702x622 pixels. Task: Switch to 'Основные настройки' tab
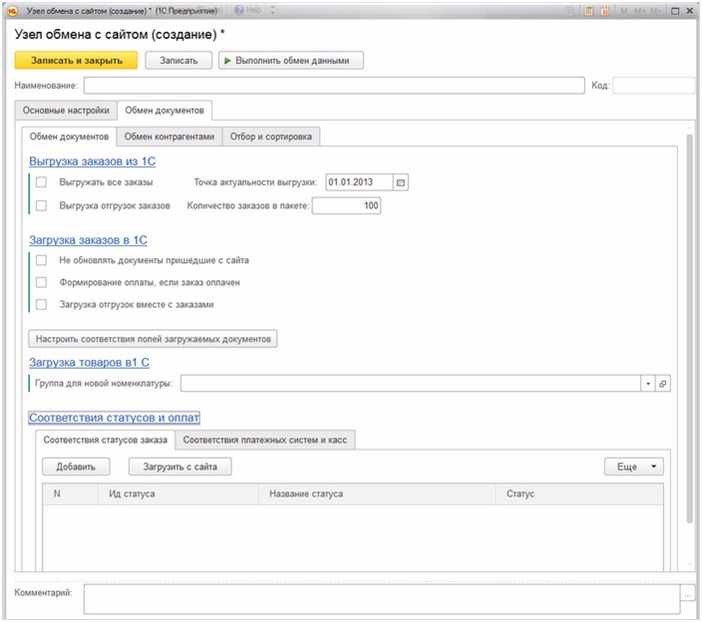[66, 111]
